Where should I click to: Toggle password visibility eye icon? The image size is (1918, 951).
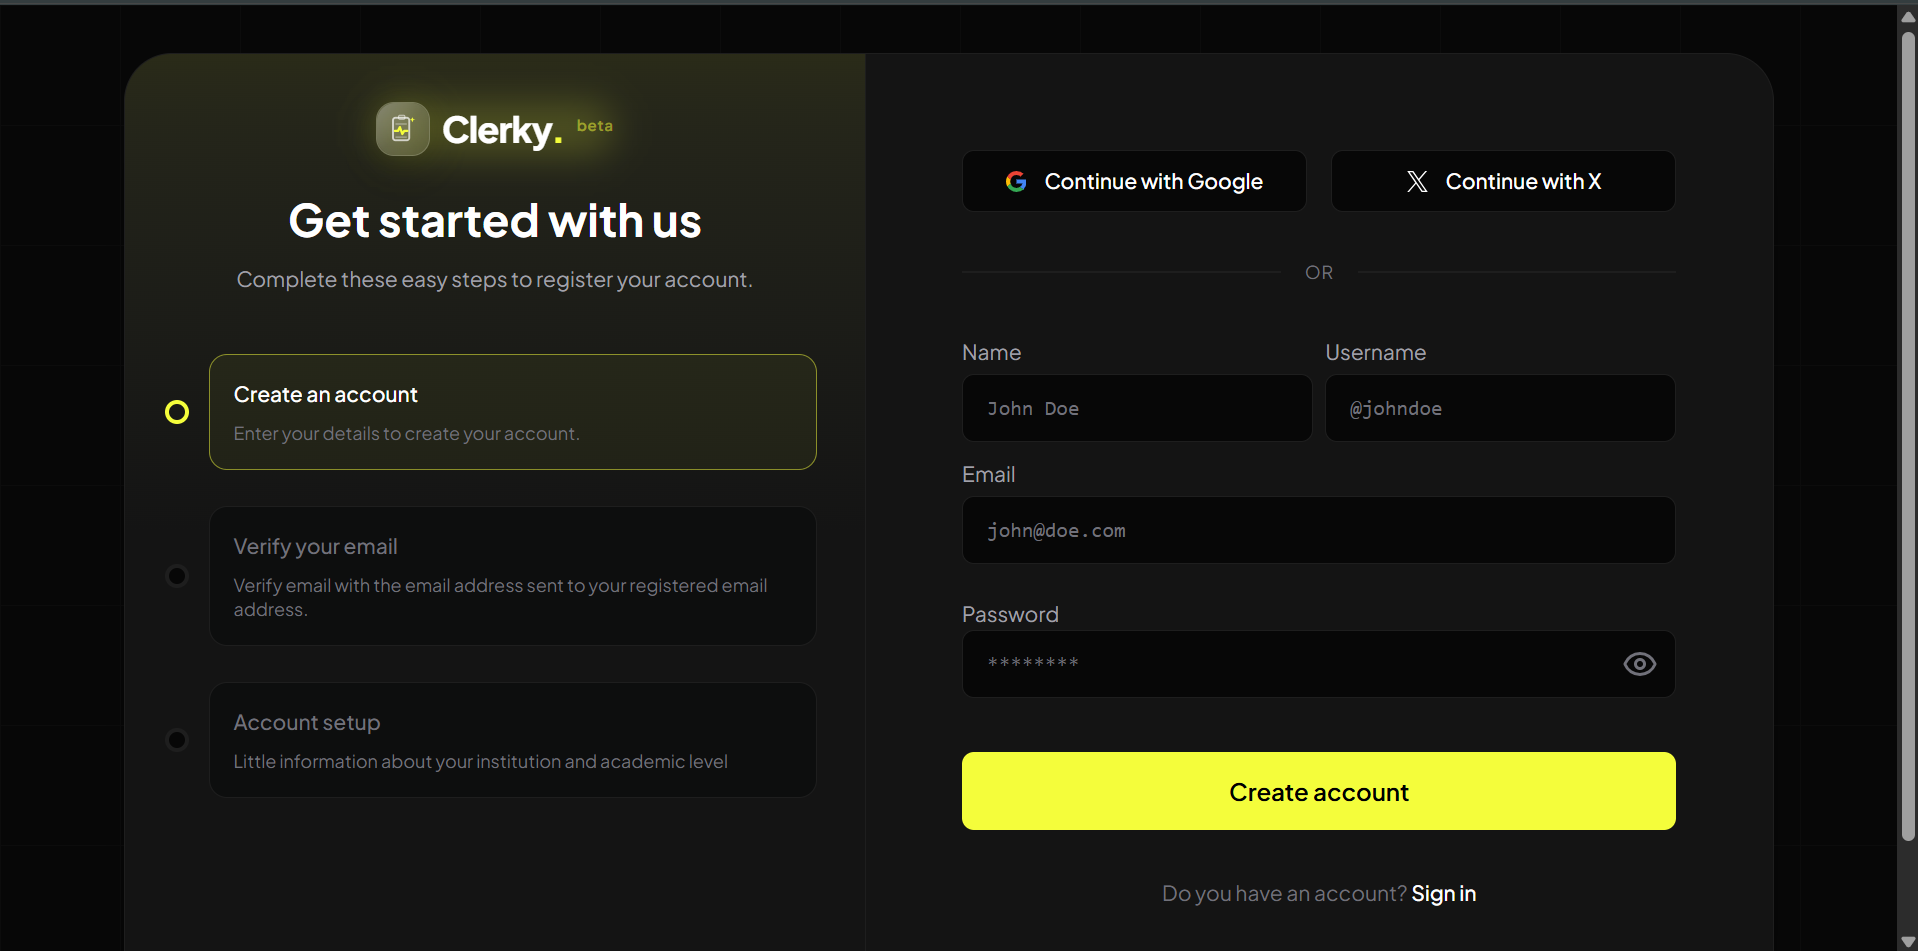click(x=1639, y=664)
